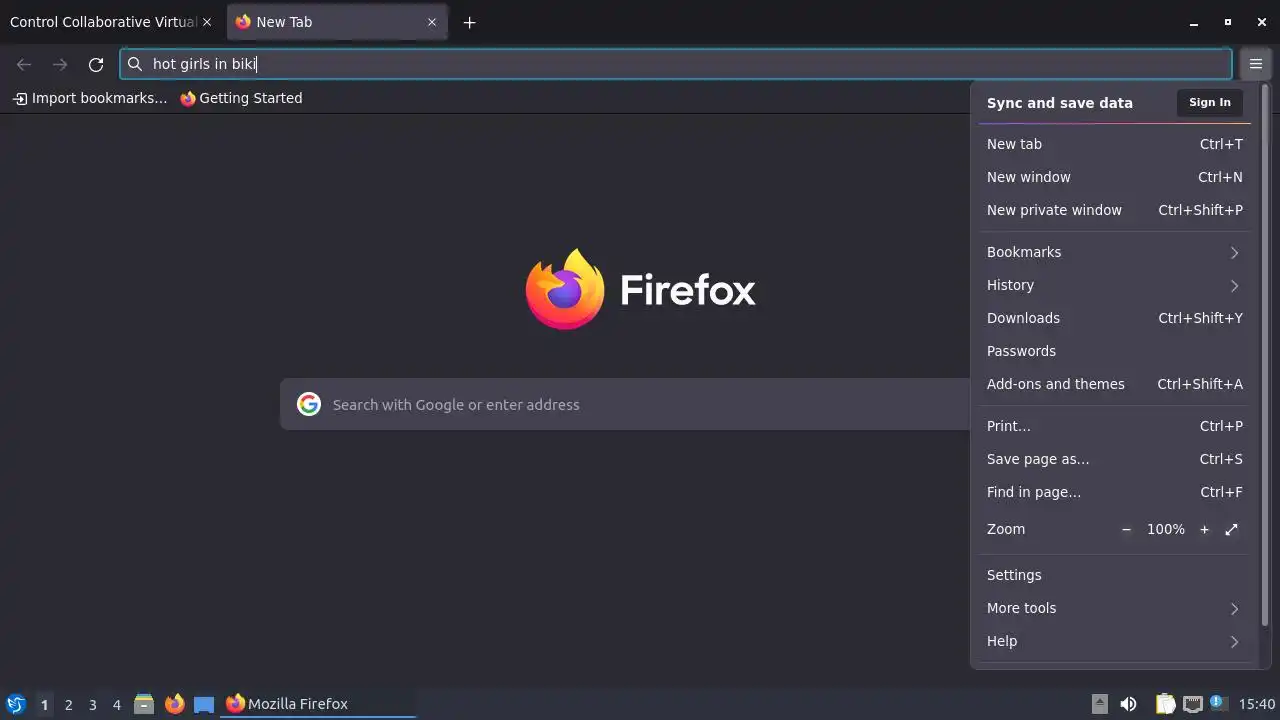Click the Sign In button
Screen dimensions: 1280x720
tap(1210, 102)
